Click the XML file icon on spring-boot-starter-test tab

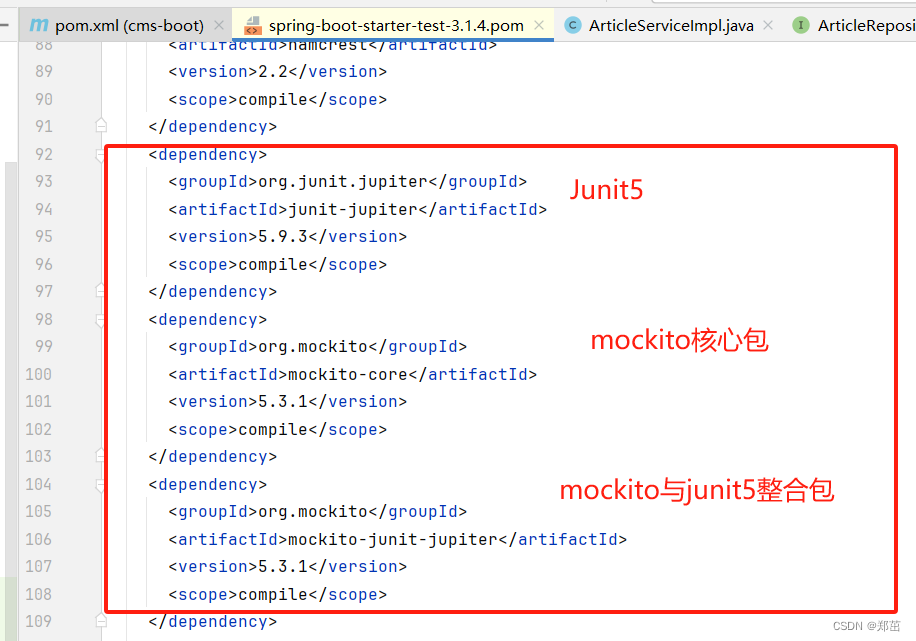[253, 25]
